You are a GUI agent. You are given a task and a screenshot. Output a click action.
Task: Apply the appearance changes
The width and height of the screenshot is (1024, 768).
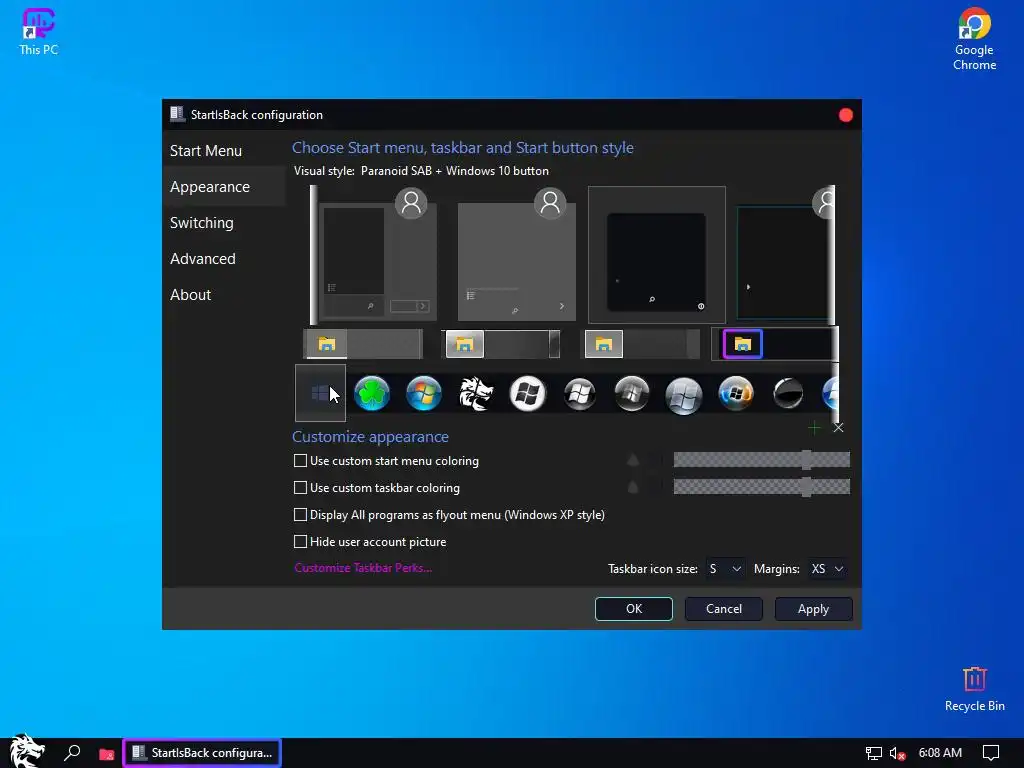(x=813, y=609)
